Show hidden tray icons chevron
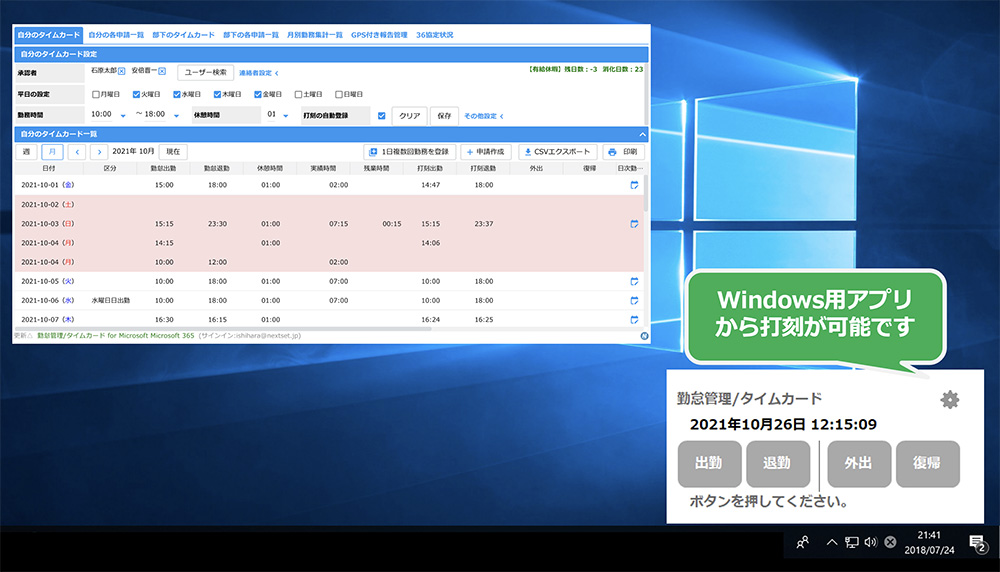Image resolution: width=1000 pixels, height=572 pixels. click(832, 543)
